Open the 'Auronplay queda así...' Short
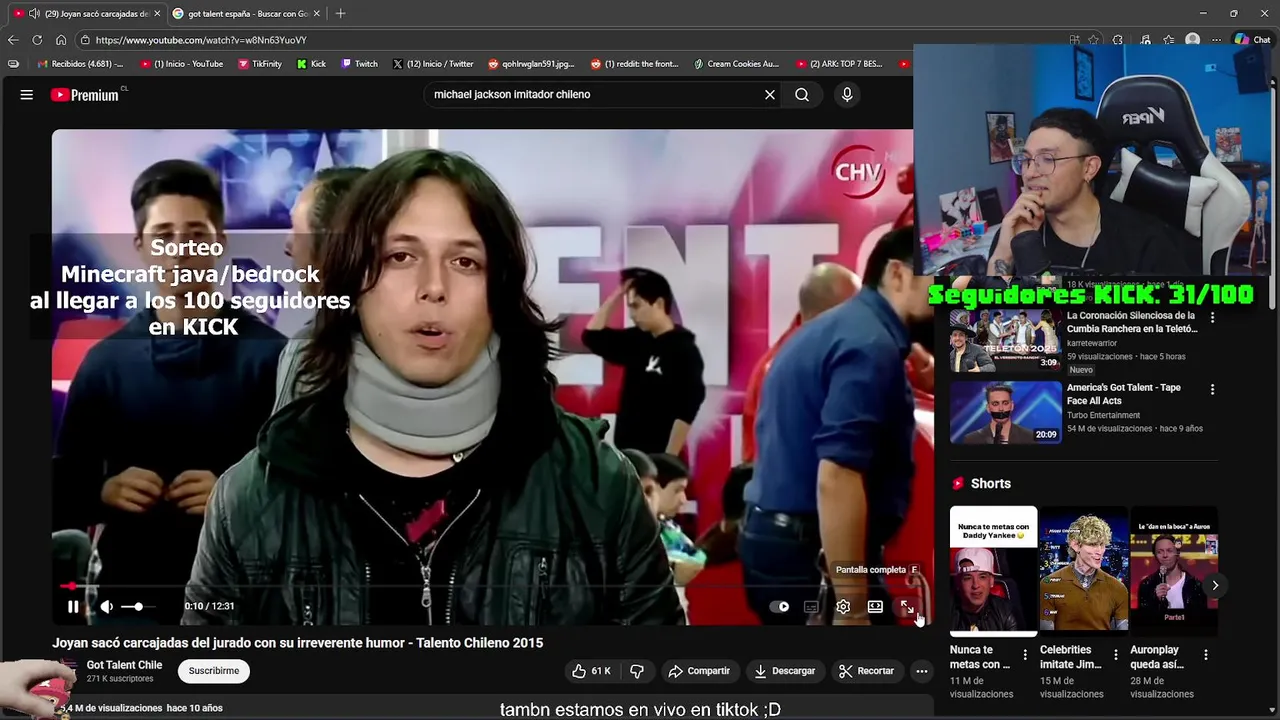 pyautogui.click(x=1174, y=571)
